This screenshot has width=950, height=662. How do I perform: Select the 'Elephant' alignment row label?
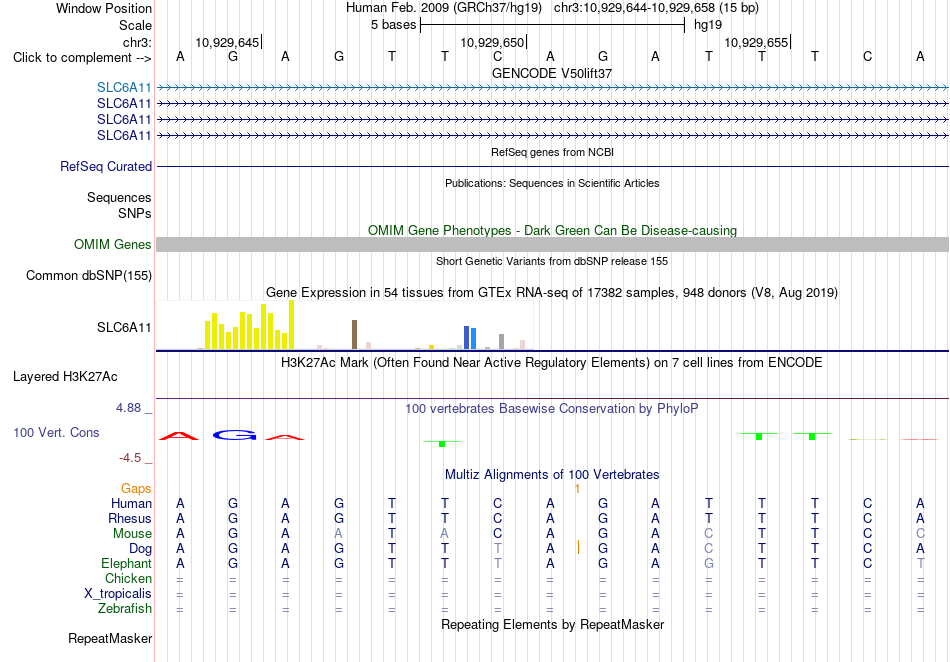[x=126, y=564]
